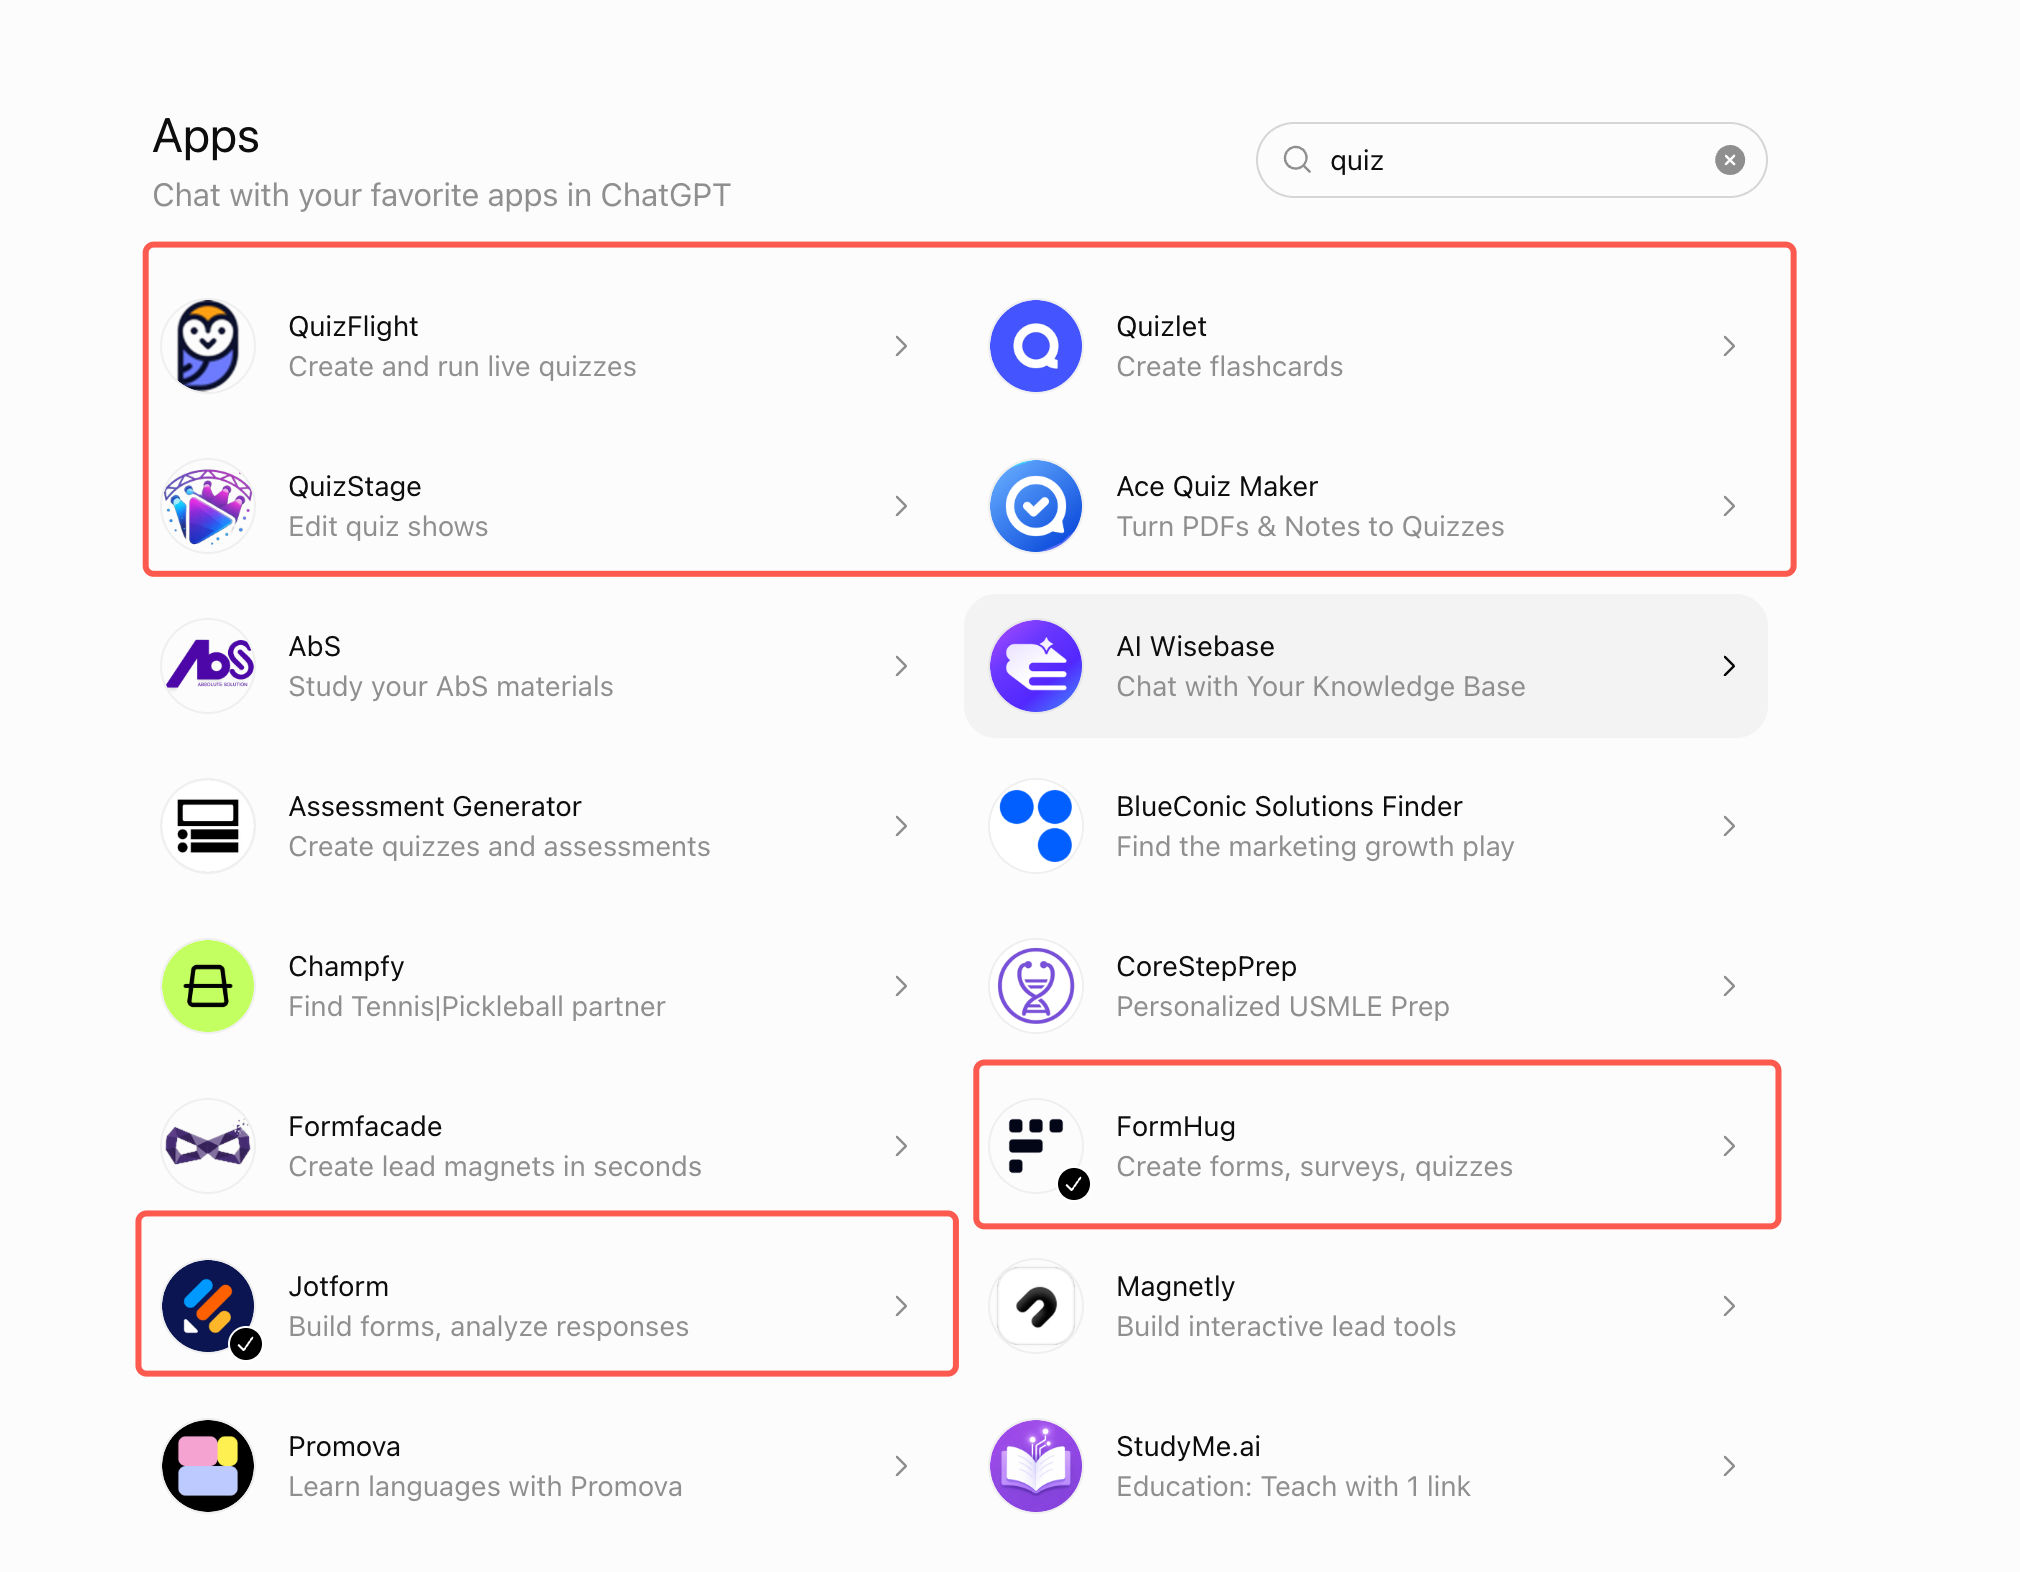Viewport: 2020px width, 1572px height.
Task: Click the Champfy row chevron
Action: [901, 986]
